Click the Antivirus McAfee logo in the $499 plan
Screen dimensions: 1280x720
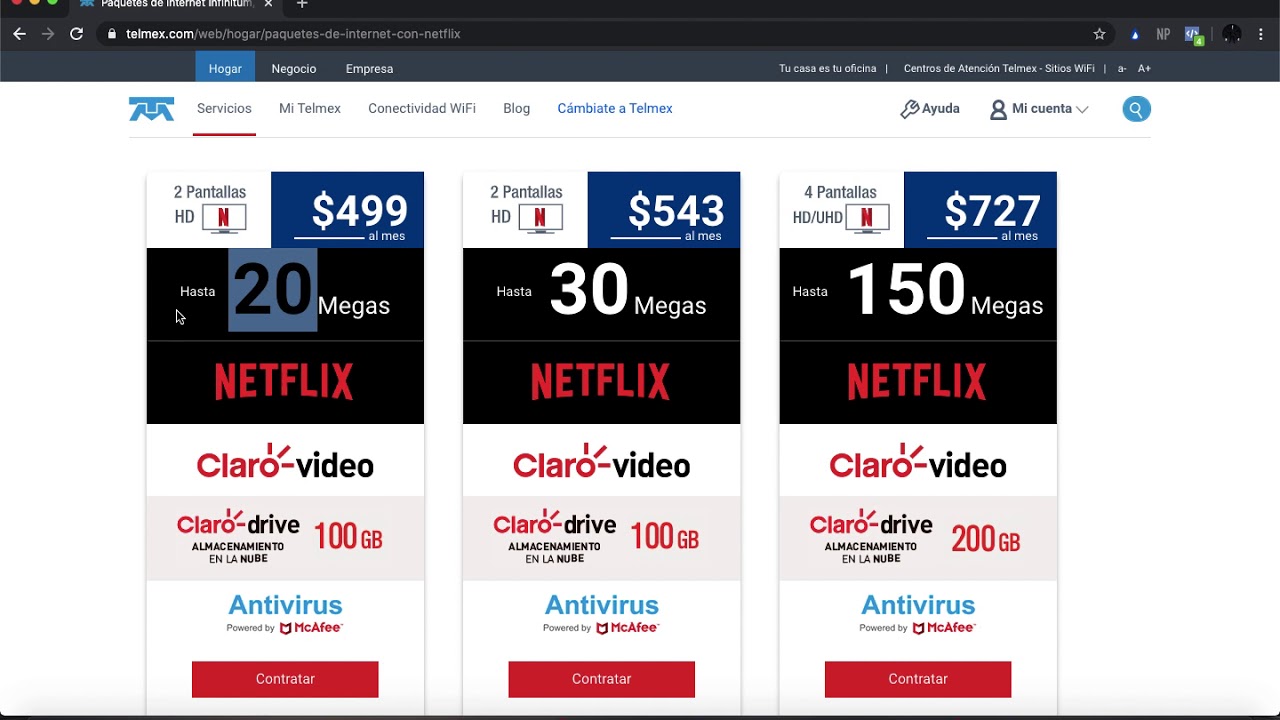pos(285,614)
